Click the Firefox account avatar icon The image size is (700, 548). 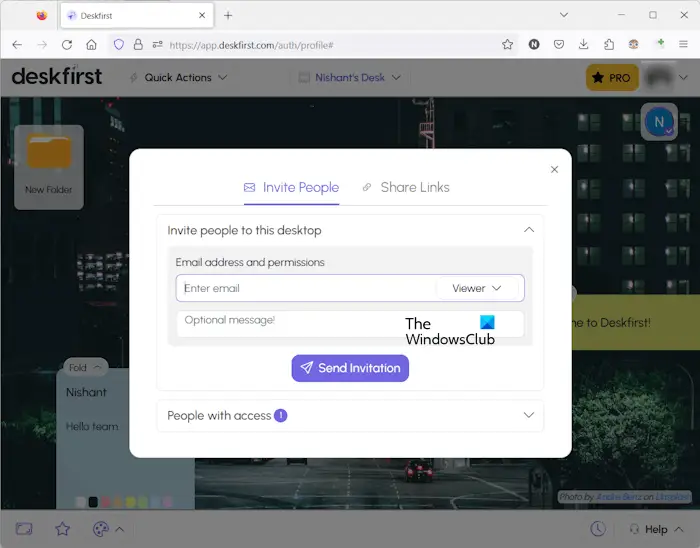point(633,44)
